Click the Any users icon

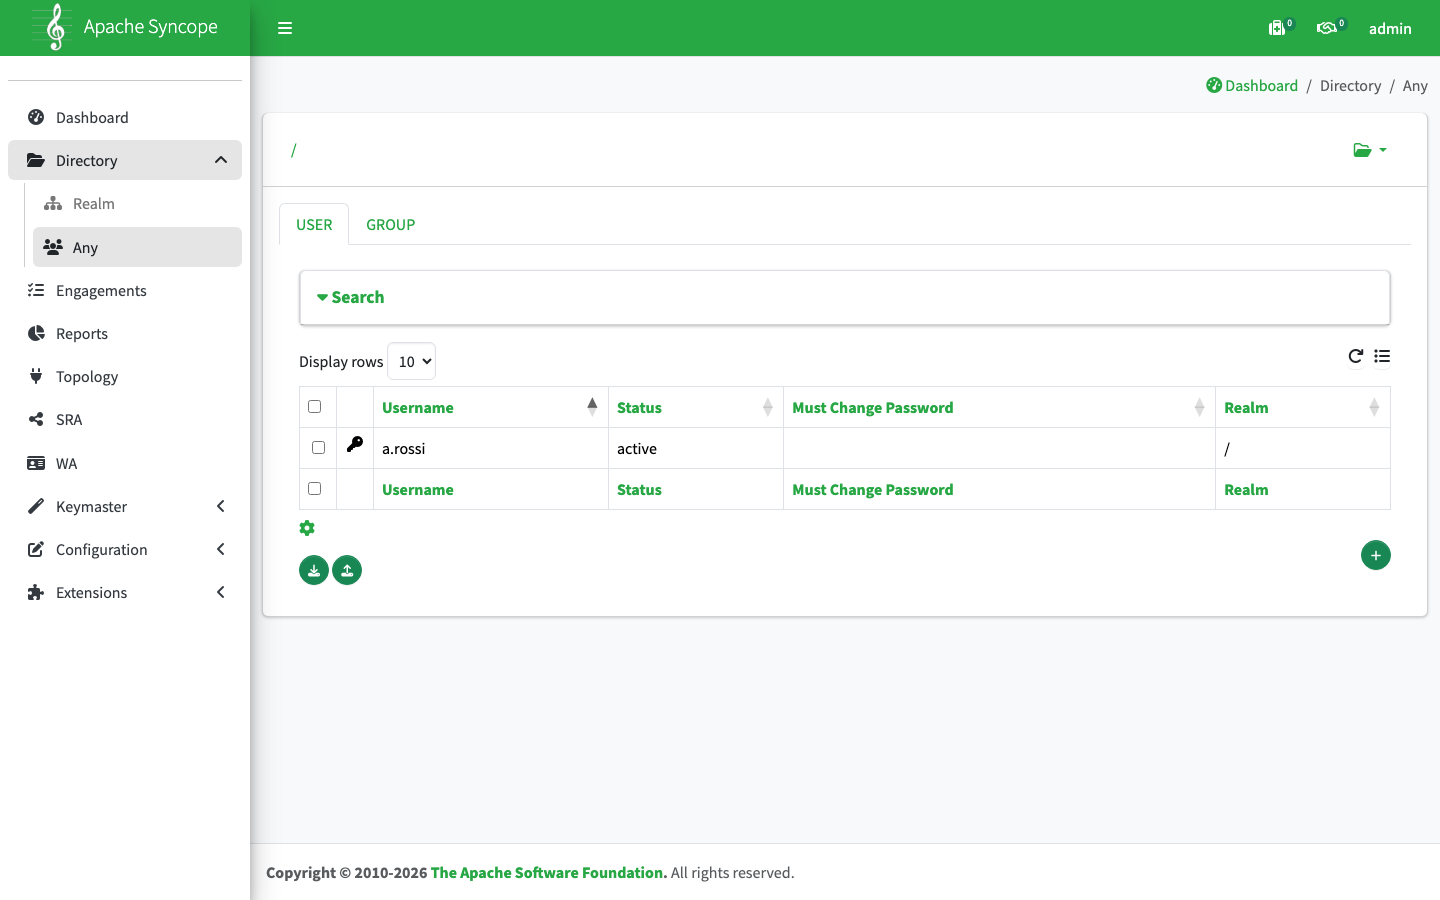[x=53, y=247]
